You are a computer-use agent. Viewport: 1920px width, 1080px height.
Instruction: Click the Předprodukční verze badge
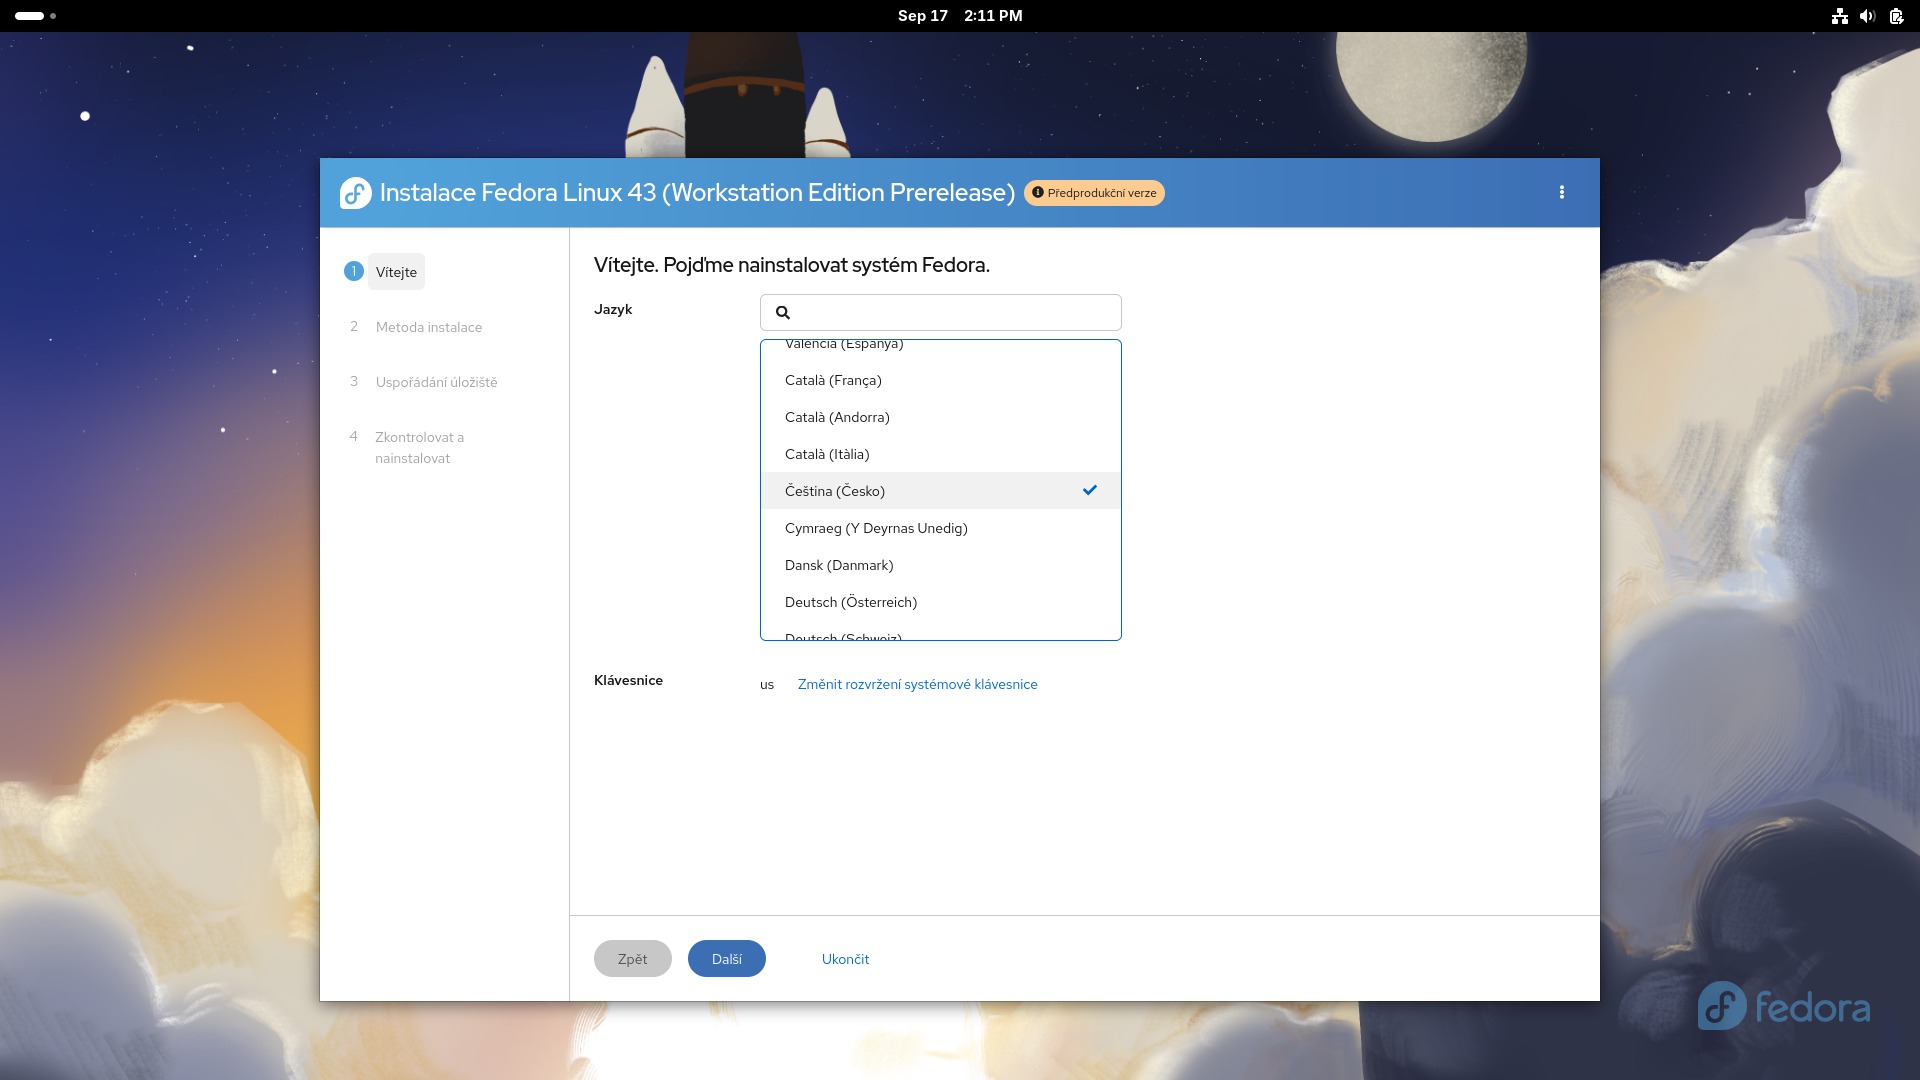coord(1094,192)
